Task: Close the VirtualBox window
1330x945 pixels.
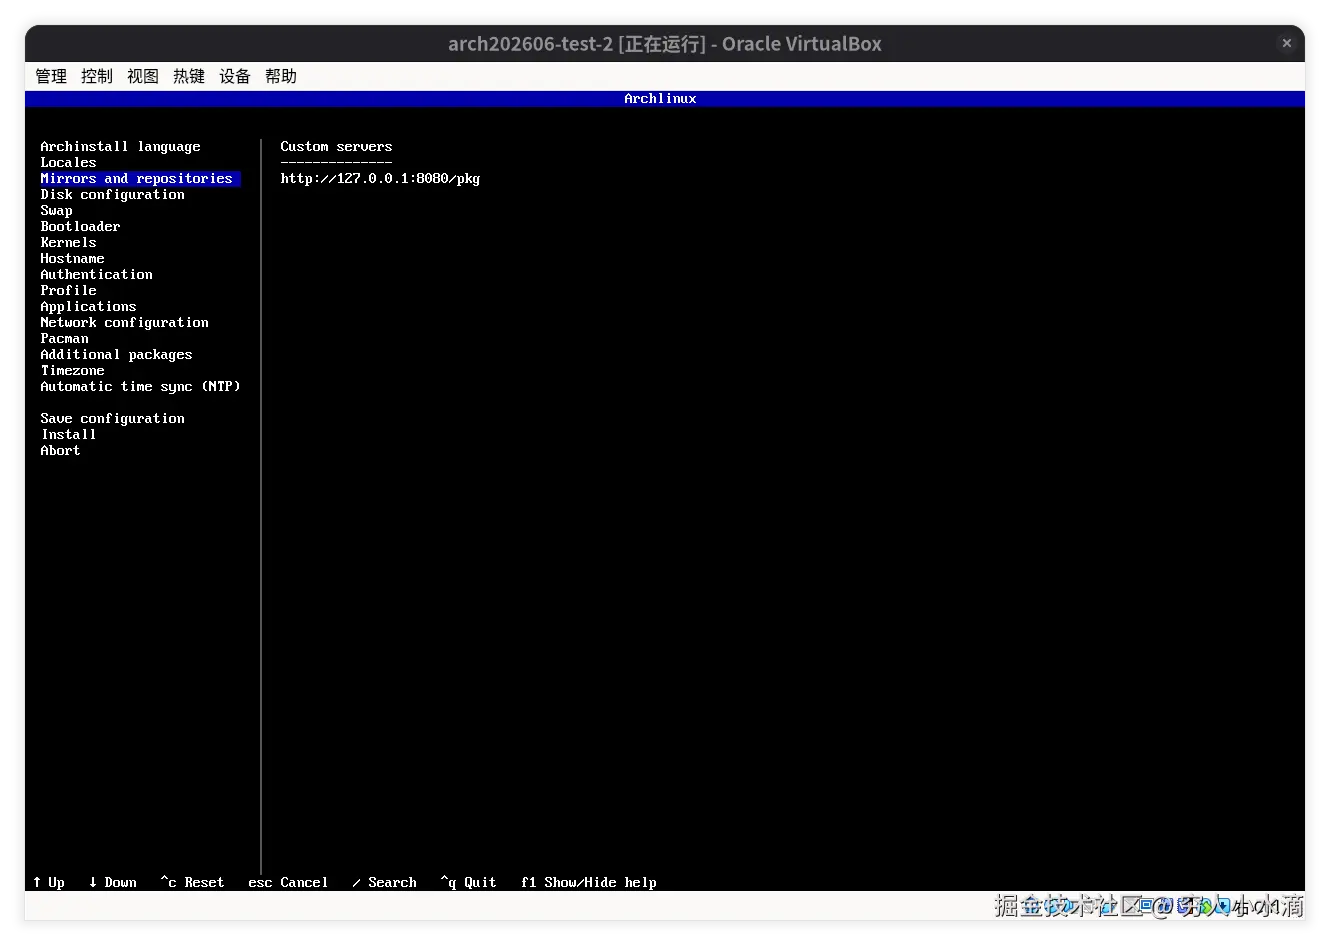Action: pos(1287,43)
